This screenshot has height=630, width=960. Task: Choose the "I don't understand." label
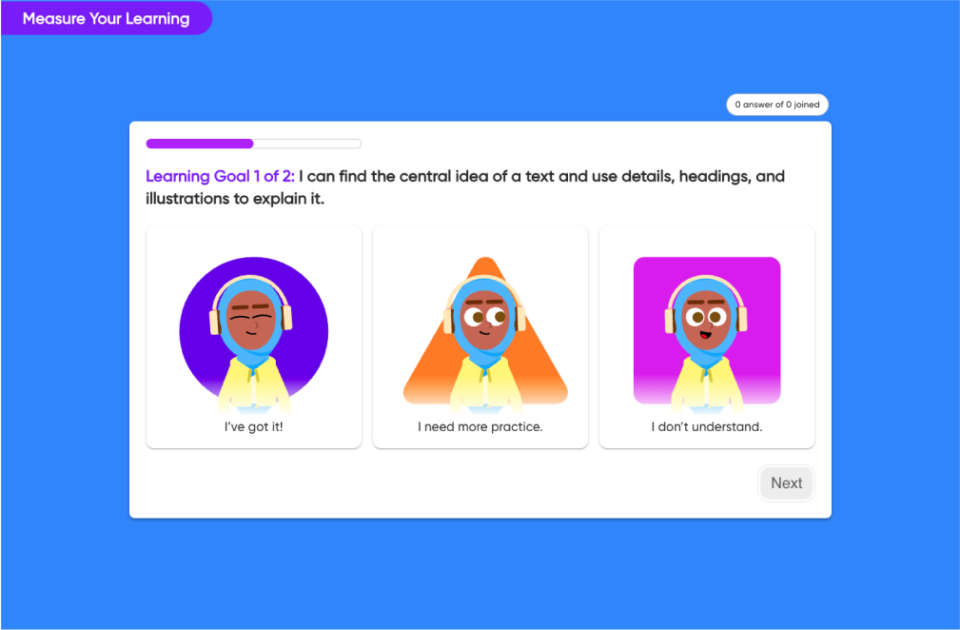tap(707, 427)
